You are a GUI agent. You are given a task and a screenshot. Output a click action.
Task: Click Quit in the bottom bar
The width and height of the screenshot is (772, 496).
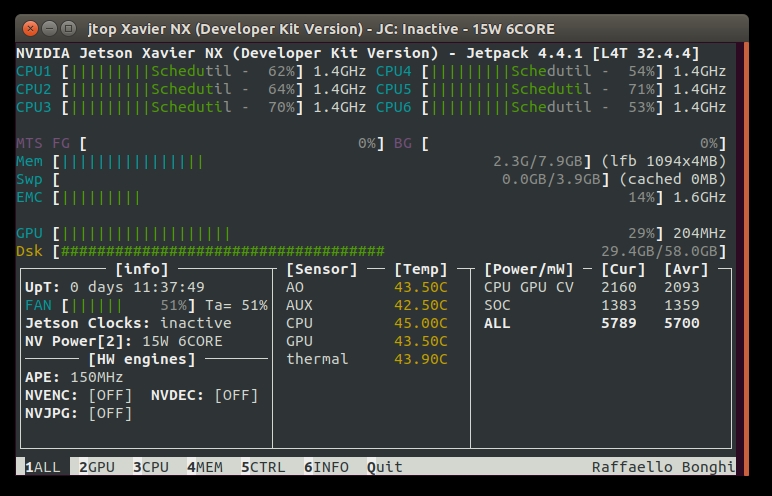pos(385,467)
